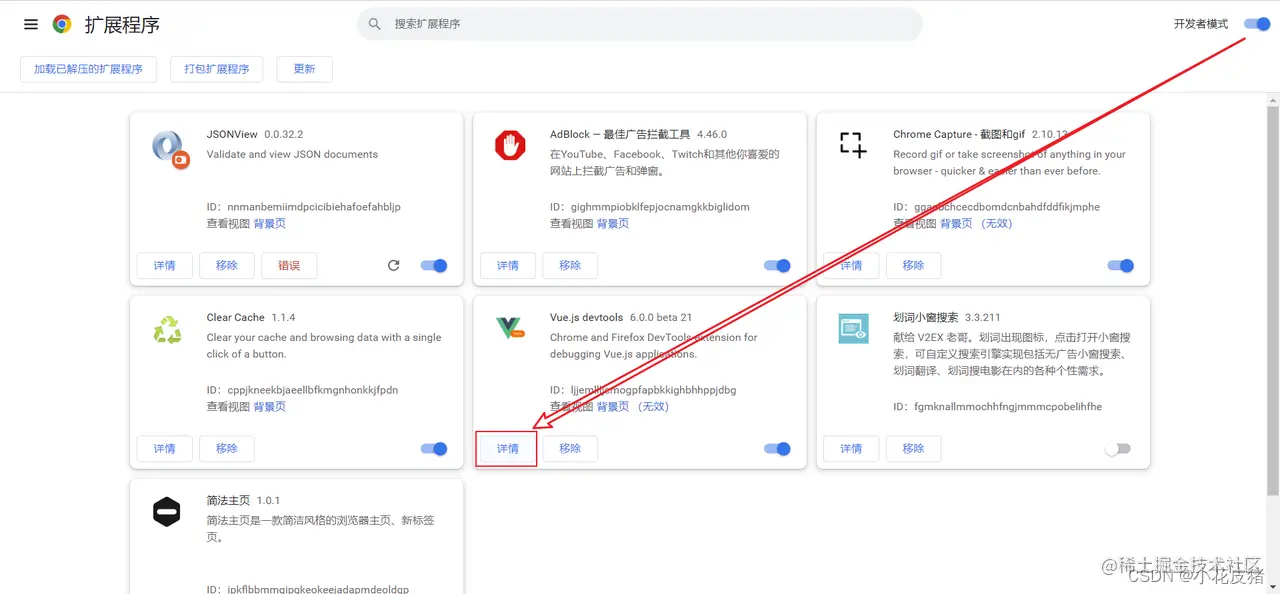Click the Chrome logo next to 扩展程序
This screenshot has width=1280, height=594.
tap(62, 23)
